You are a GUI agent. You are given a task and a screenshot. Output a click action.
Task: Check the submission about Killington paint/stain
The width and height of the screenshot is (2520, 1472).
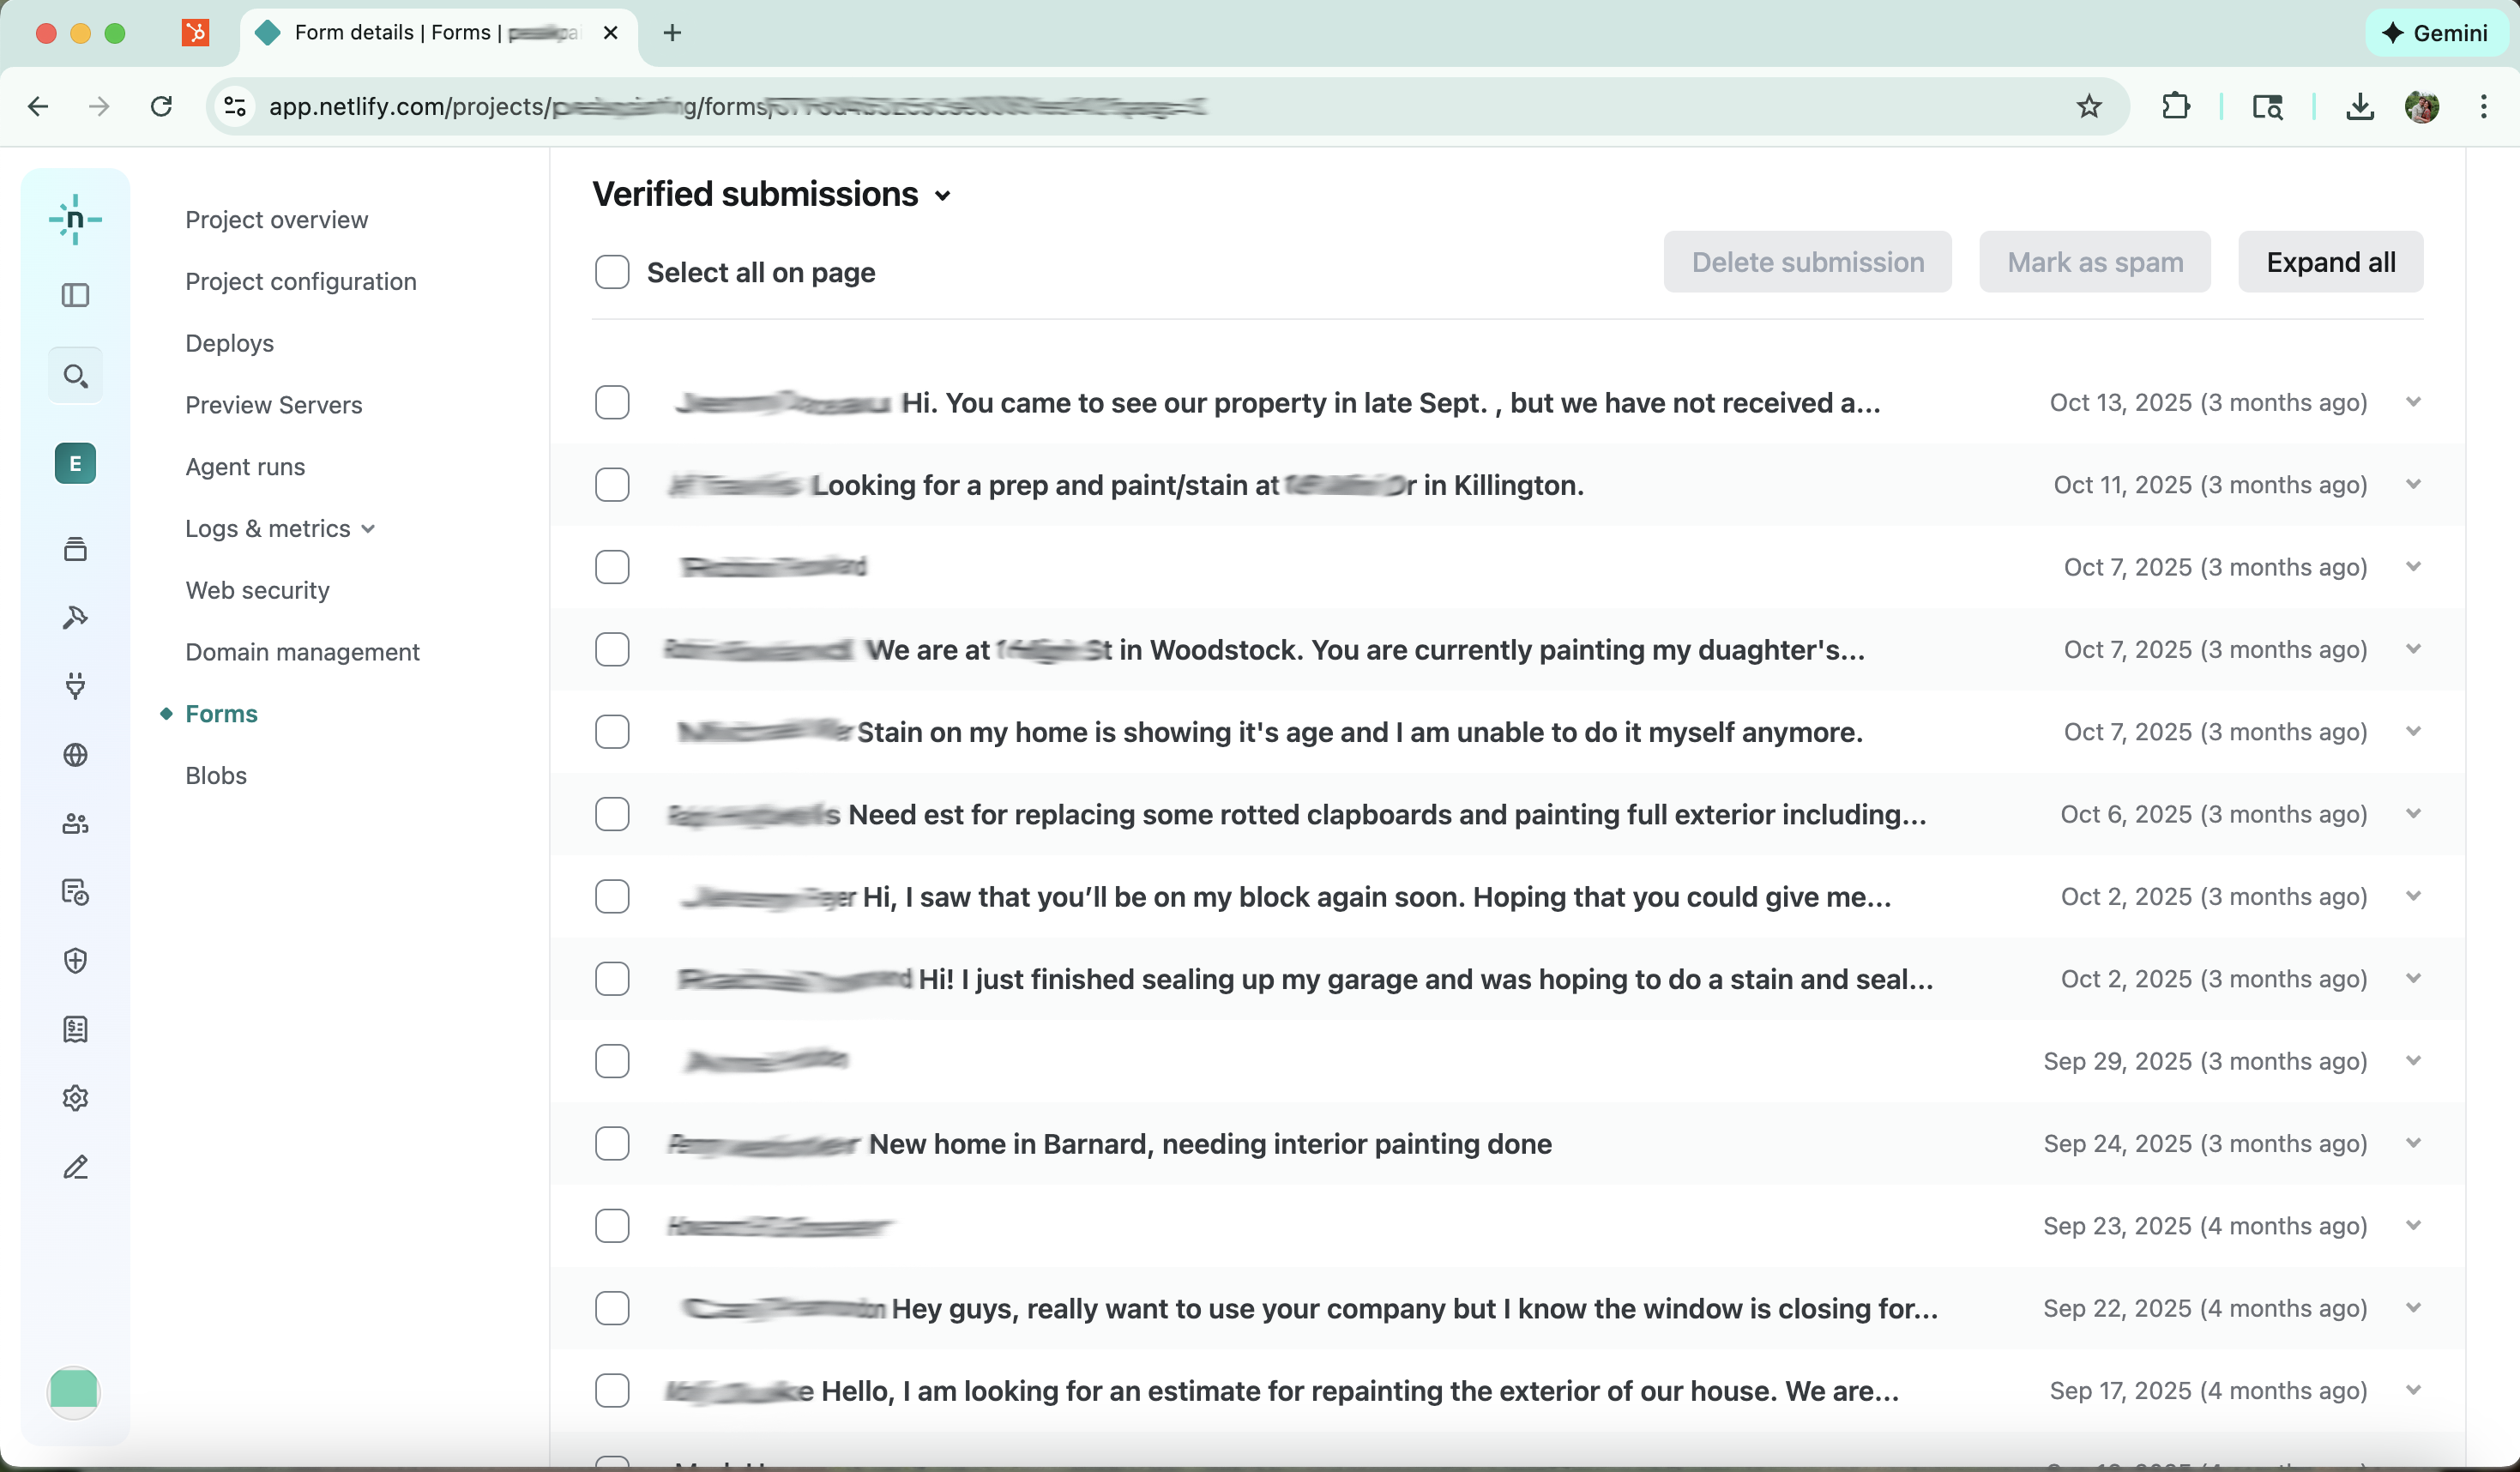pos(612,485)
